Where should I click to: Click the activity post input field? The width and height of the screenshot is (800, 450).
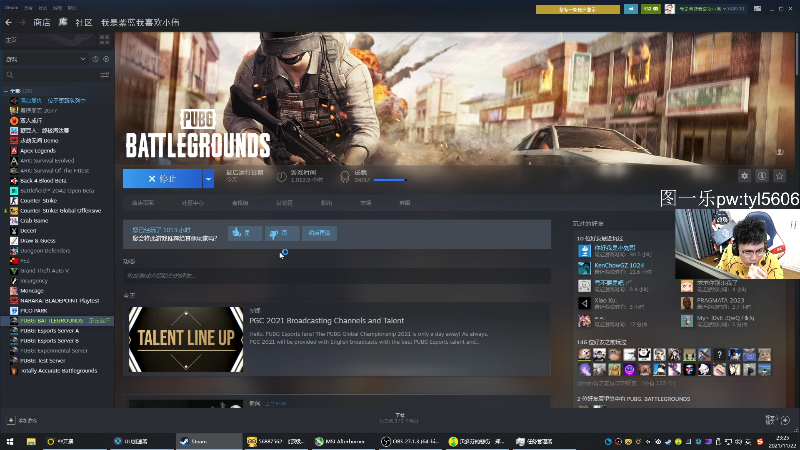click(337, 276)
